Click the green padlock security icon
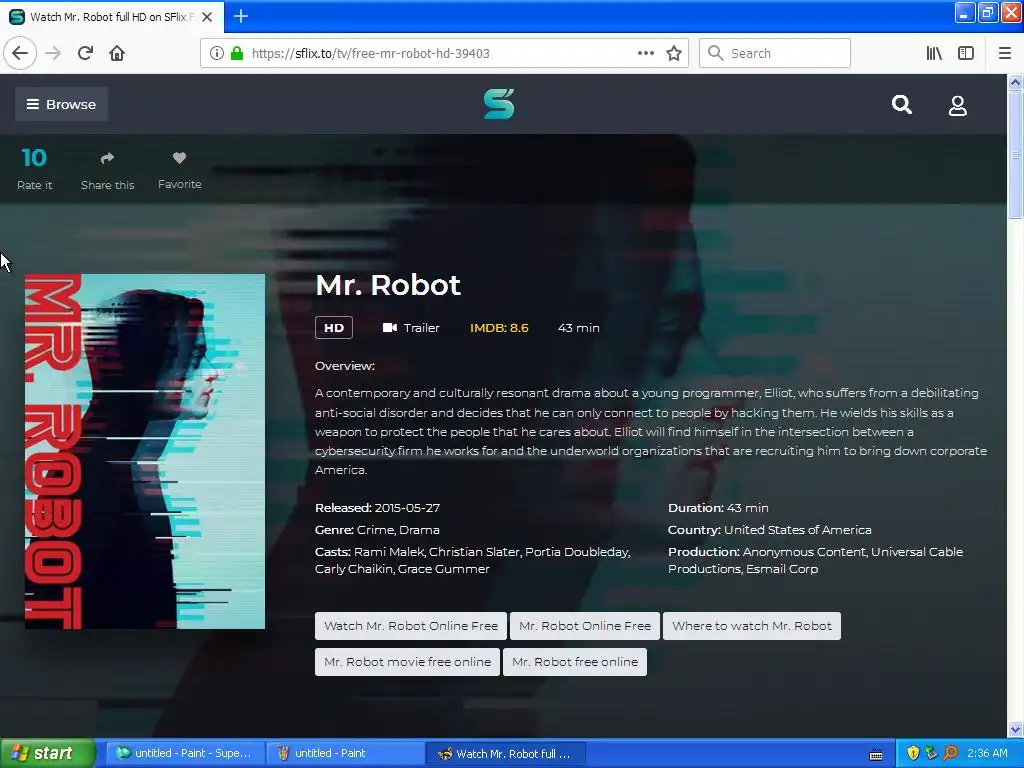1024x768 pixels. pyautogui.click(x=237, y=53)
